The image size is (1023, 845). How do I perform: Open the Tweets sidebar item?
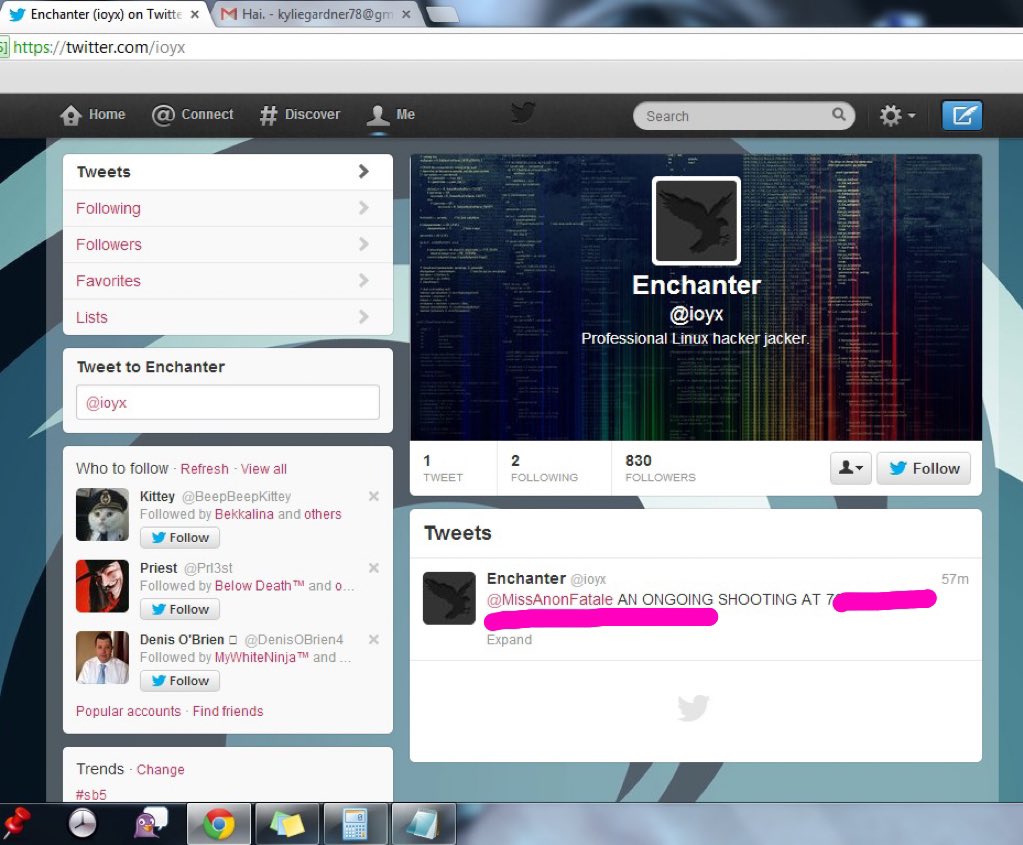pyautogui.click(x=228, y=172)
